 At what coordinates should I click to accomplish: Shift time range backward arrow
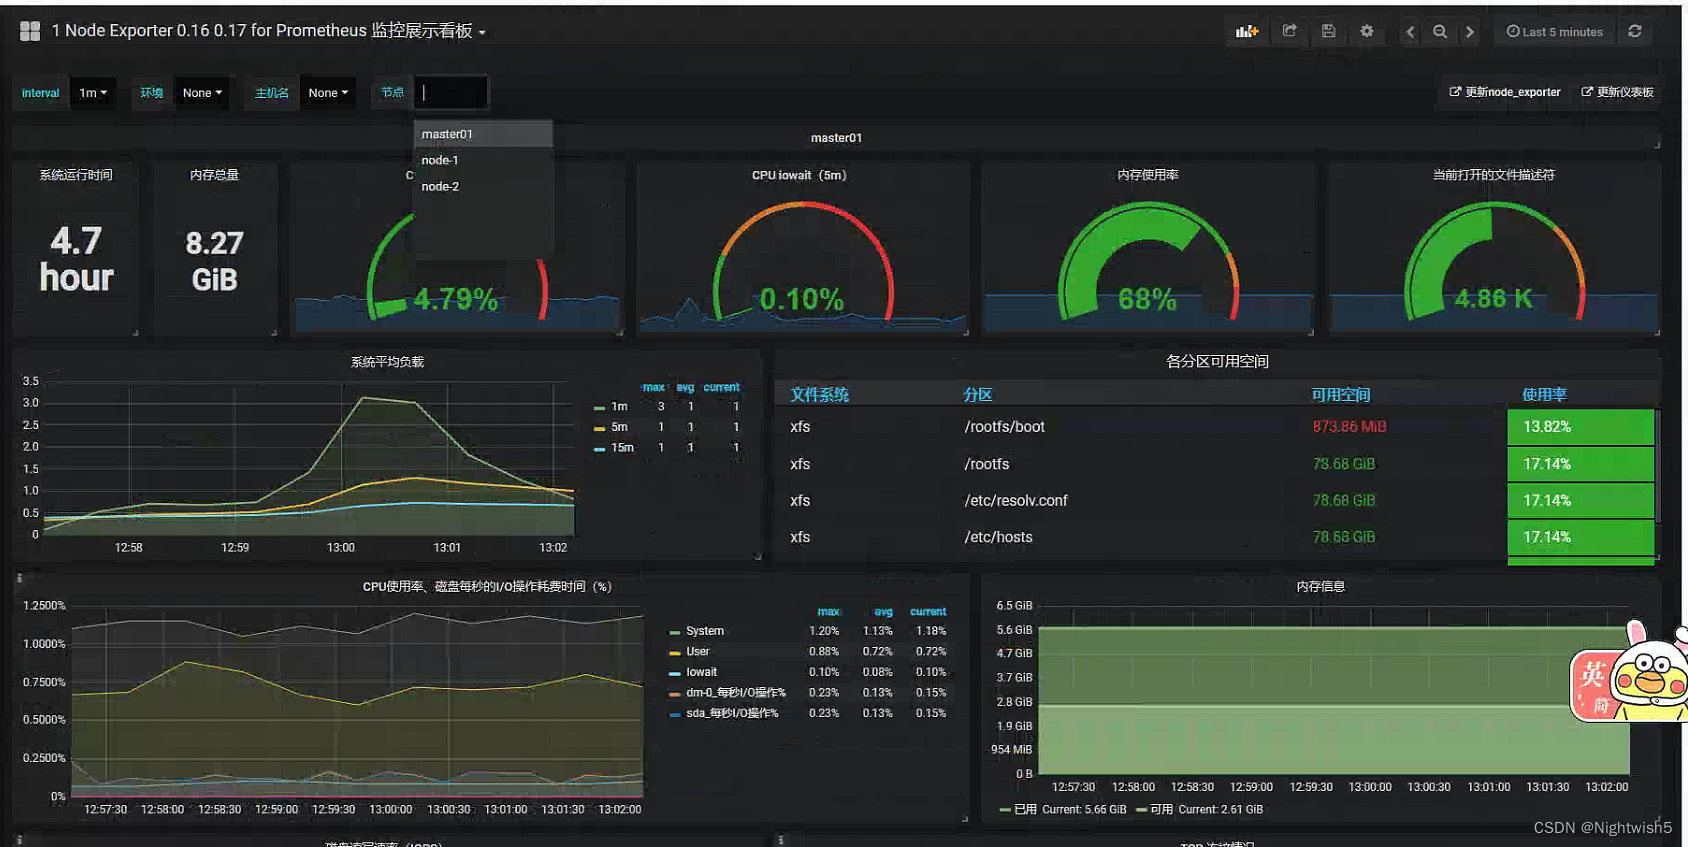click(1410, 31)
